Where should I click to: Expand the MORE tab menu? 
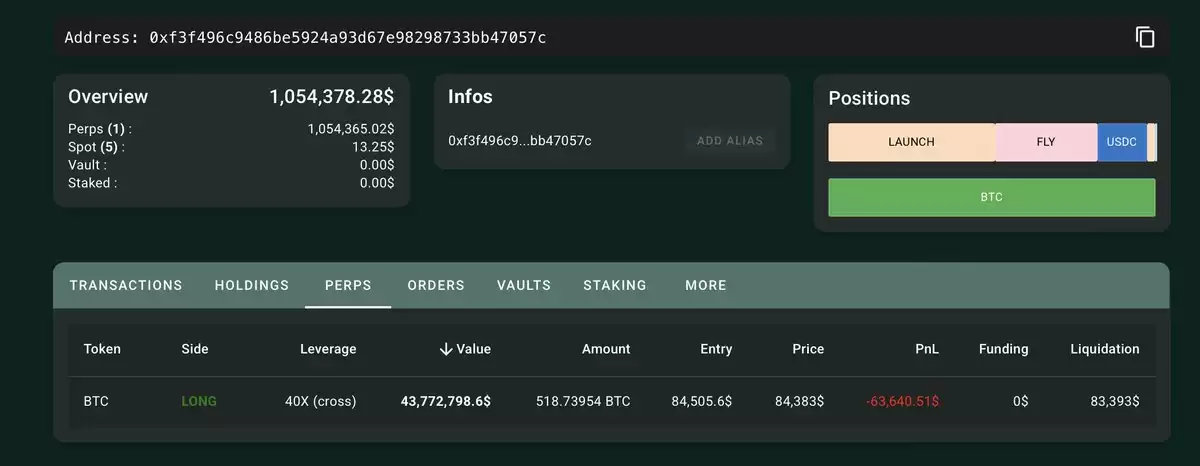point(706,285)
